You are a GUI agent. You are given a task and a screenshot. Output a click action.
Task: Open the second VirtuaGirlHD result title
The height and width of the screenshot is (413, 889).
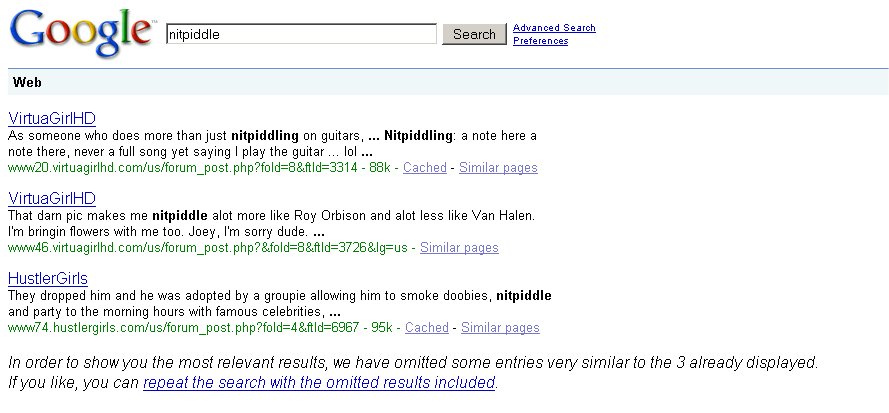coord(51,198)
